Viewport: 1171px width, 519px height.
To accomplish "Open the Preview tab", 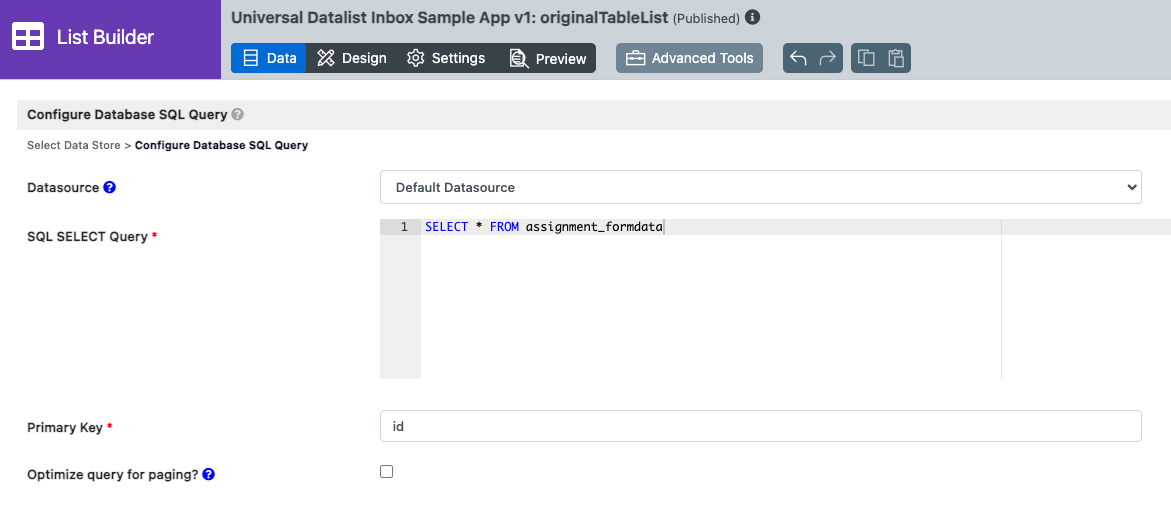I will 548,58.
